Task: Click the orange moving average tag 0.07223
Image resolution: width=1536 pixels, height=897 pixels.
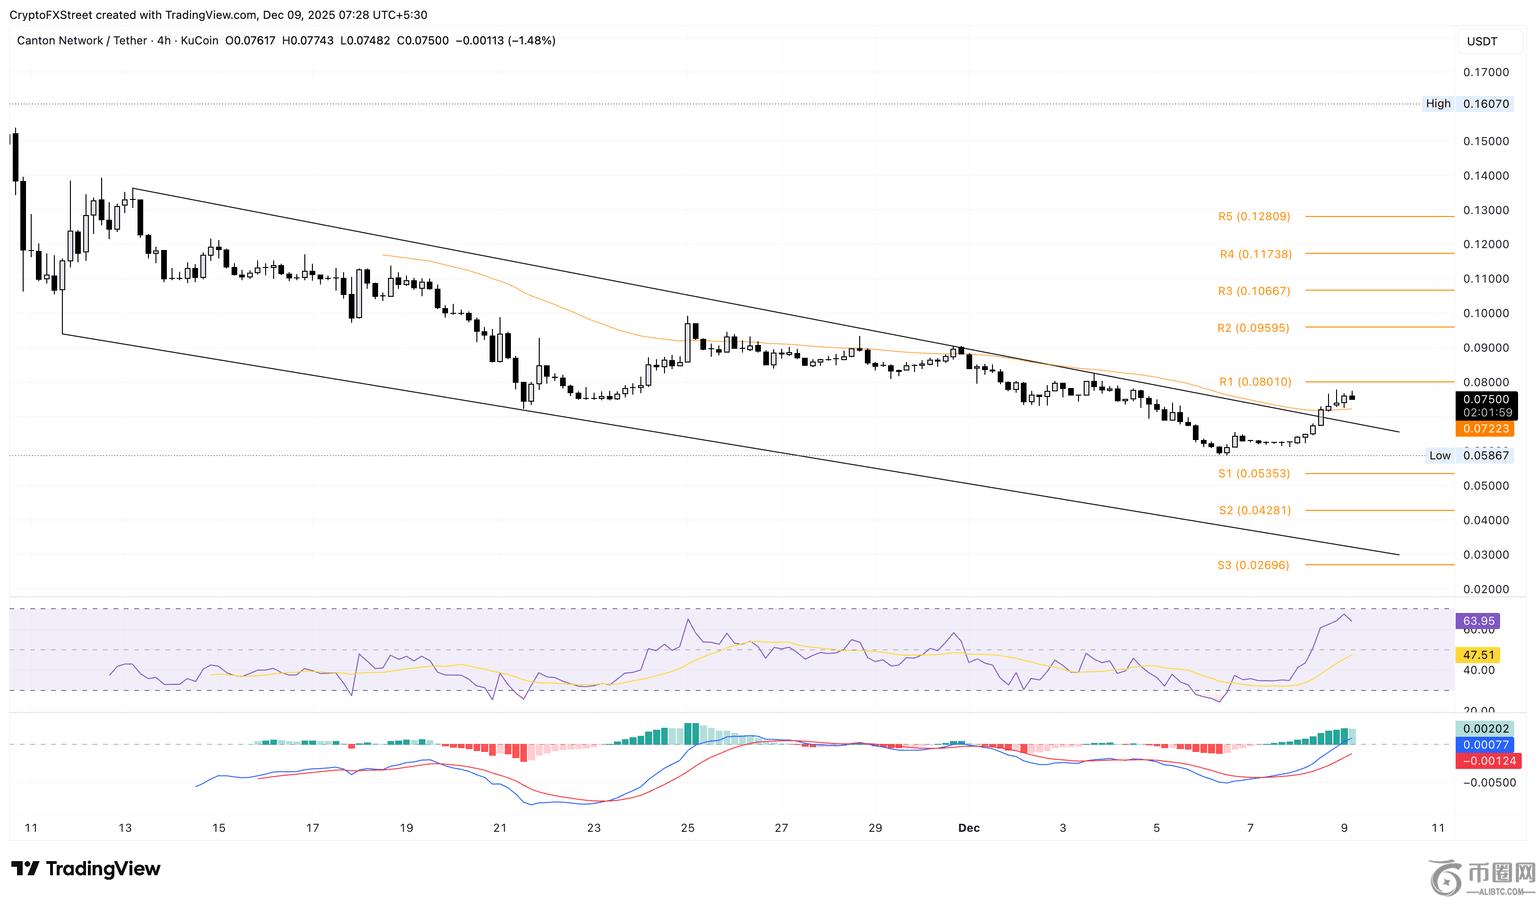Action: point(1486,429)
